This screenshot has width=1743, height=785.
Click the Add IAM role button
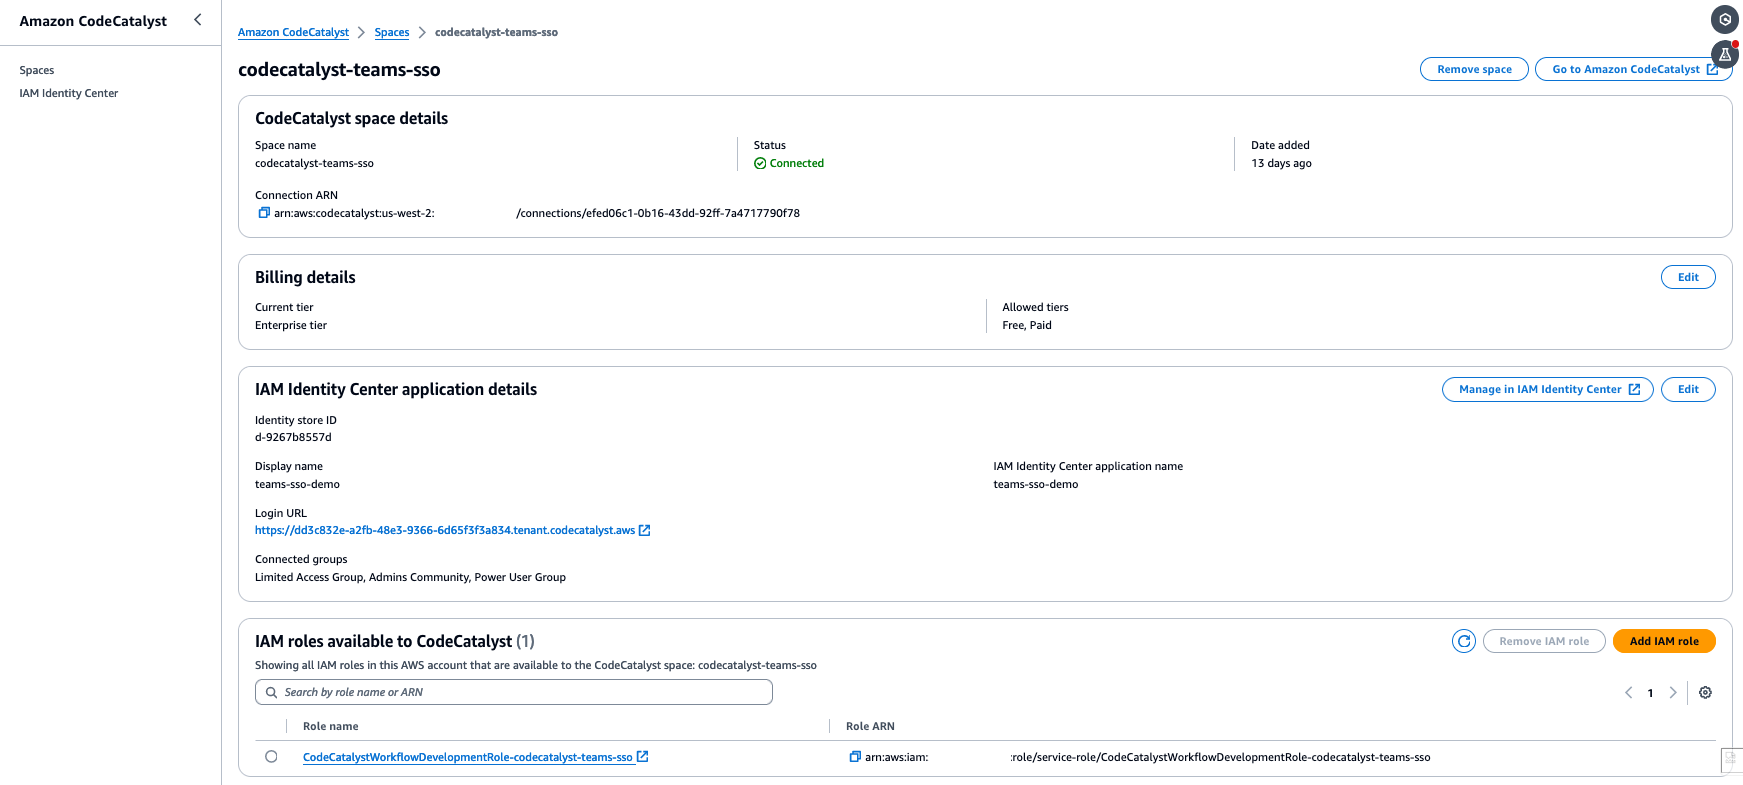tap(1664, 641)
